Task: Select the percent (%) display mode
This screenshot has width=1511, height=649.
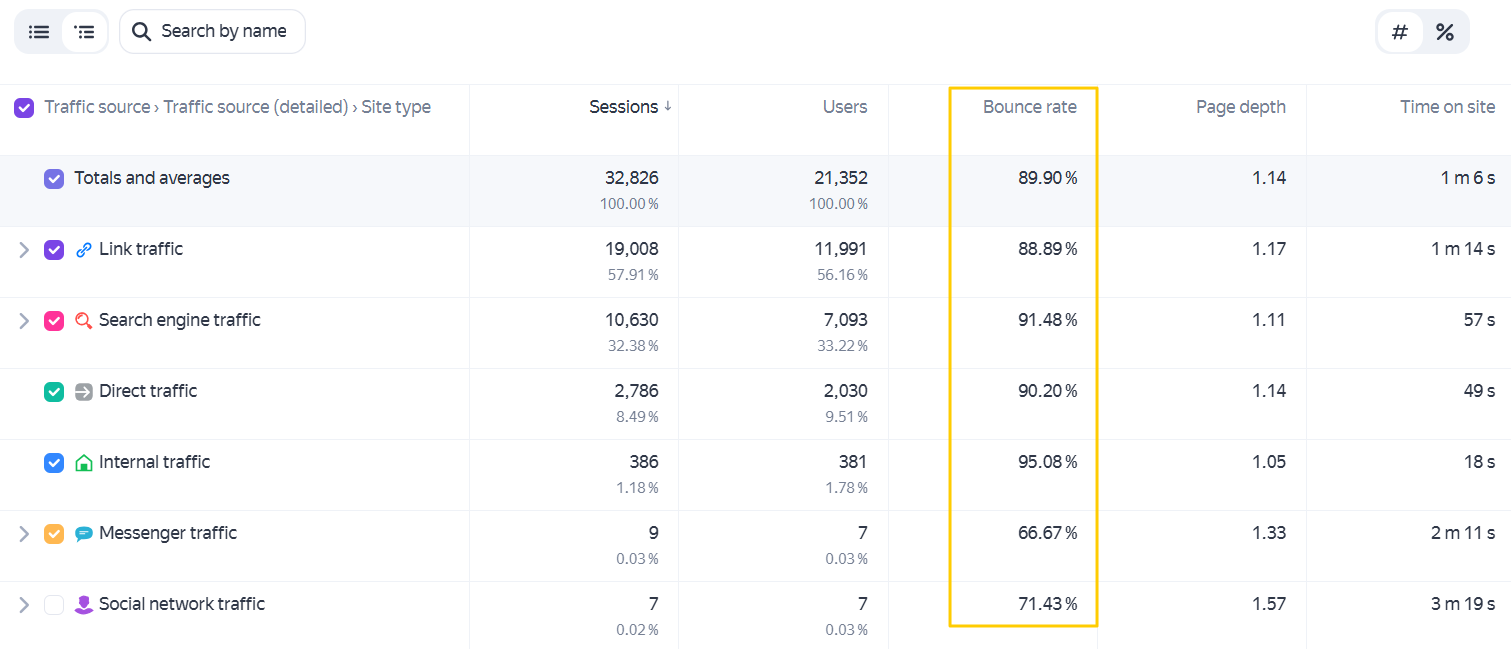Action: tap(1445, 32)
